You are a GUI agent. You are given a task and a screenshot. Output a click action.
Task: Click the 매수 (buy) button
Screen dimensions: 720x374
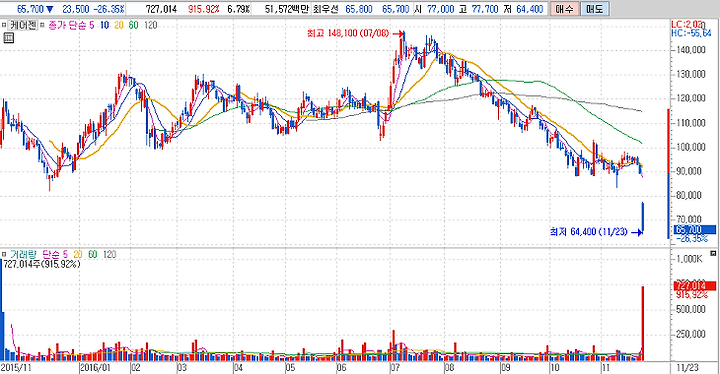click(564, 9)
